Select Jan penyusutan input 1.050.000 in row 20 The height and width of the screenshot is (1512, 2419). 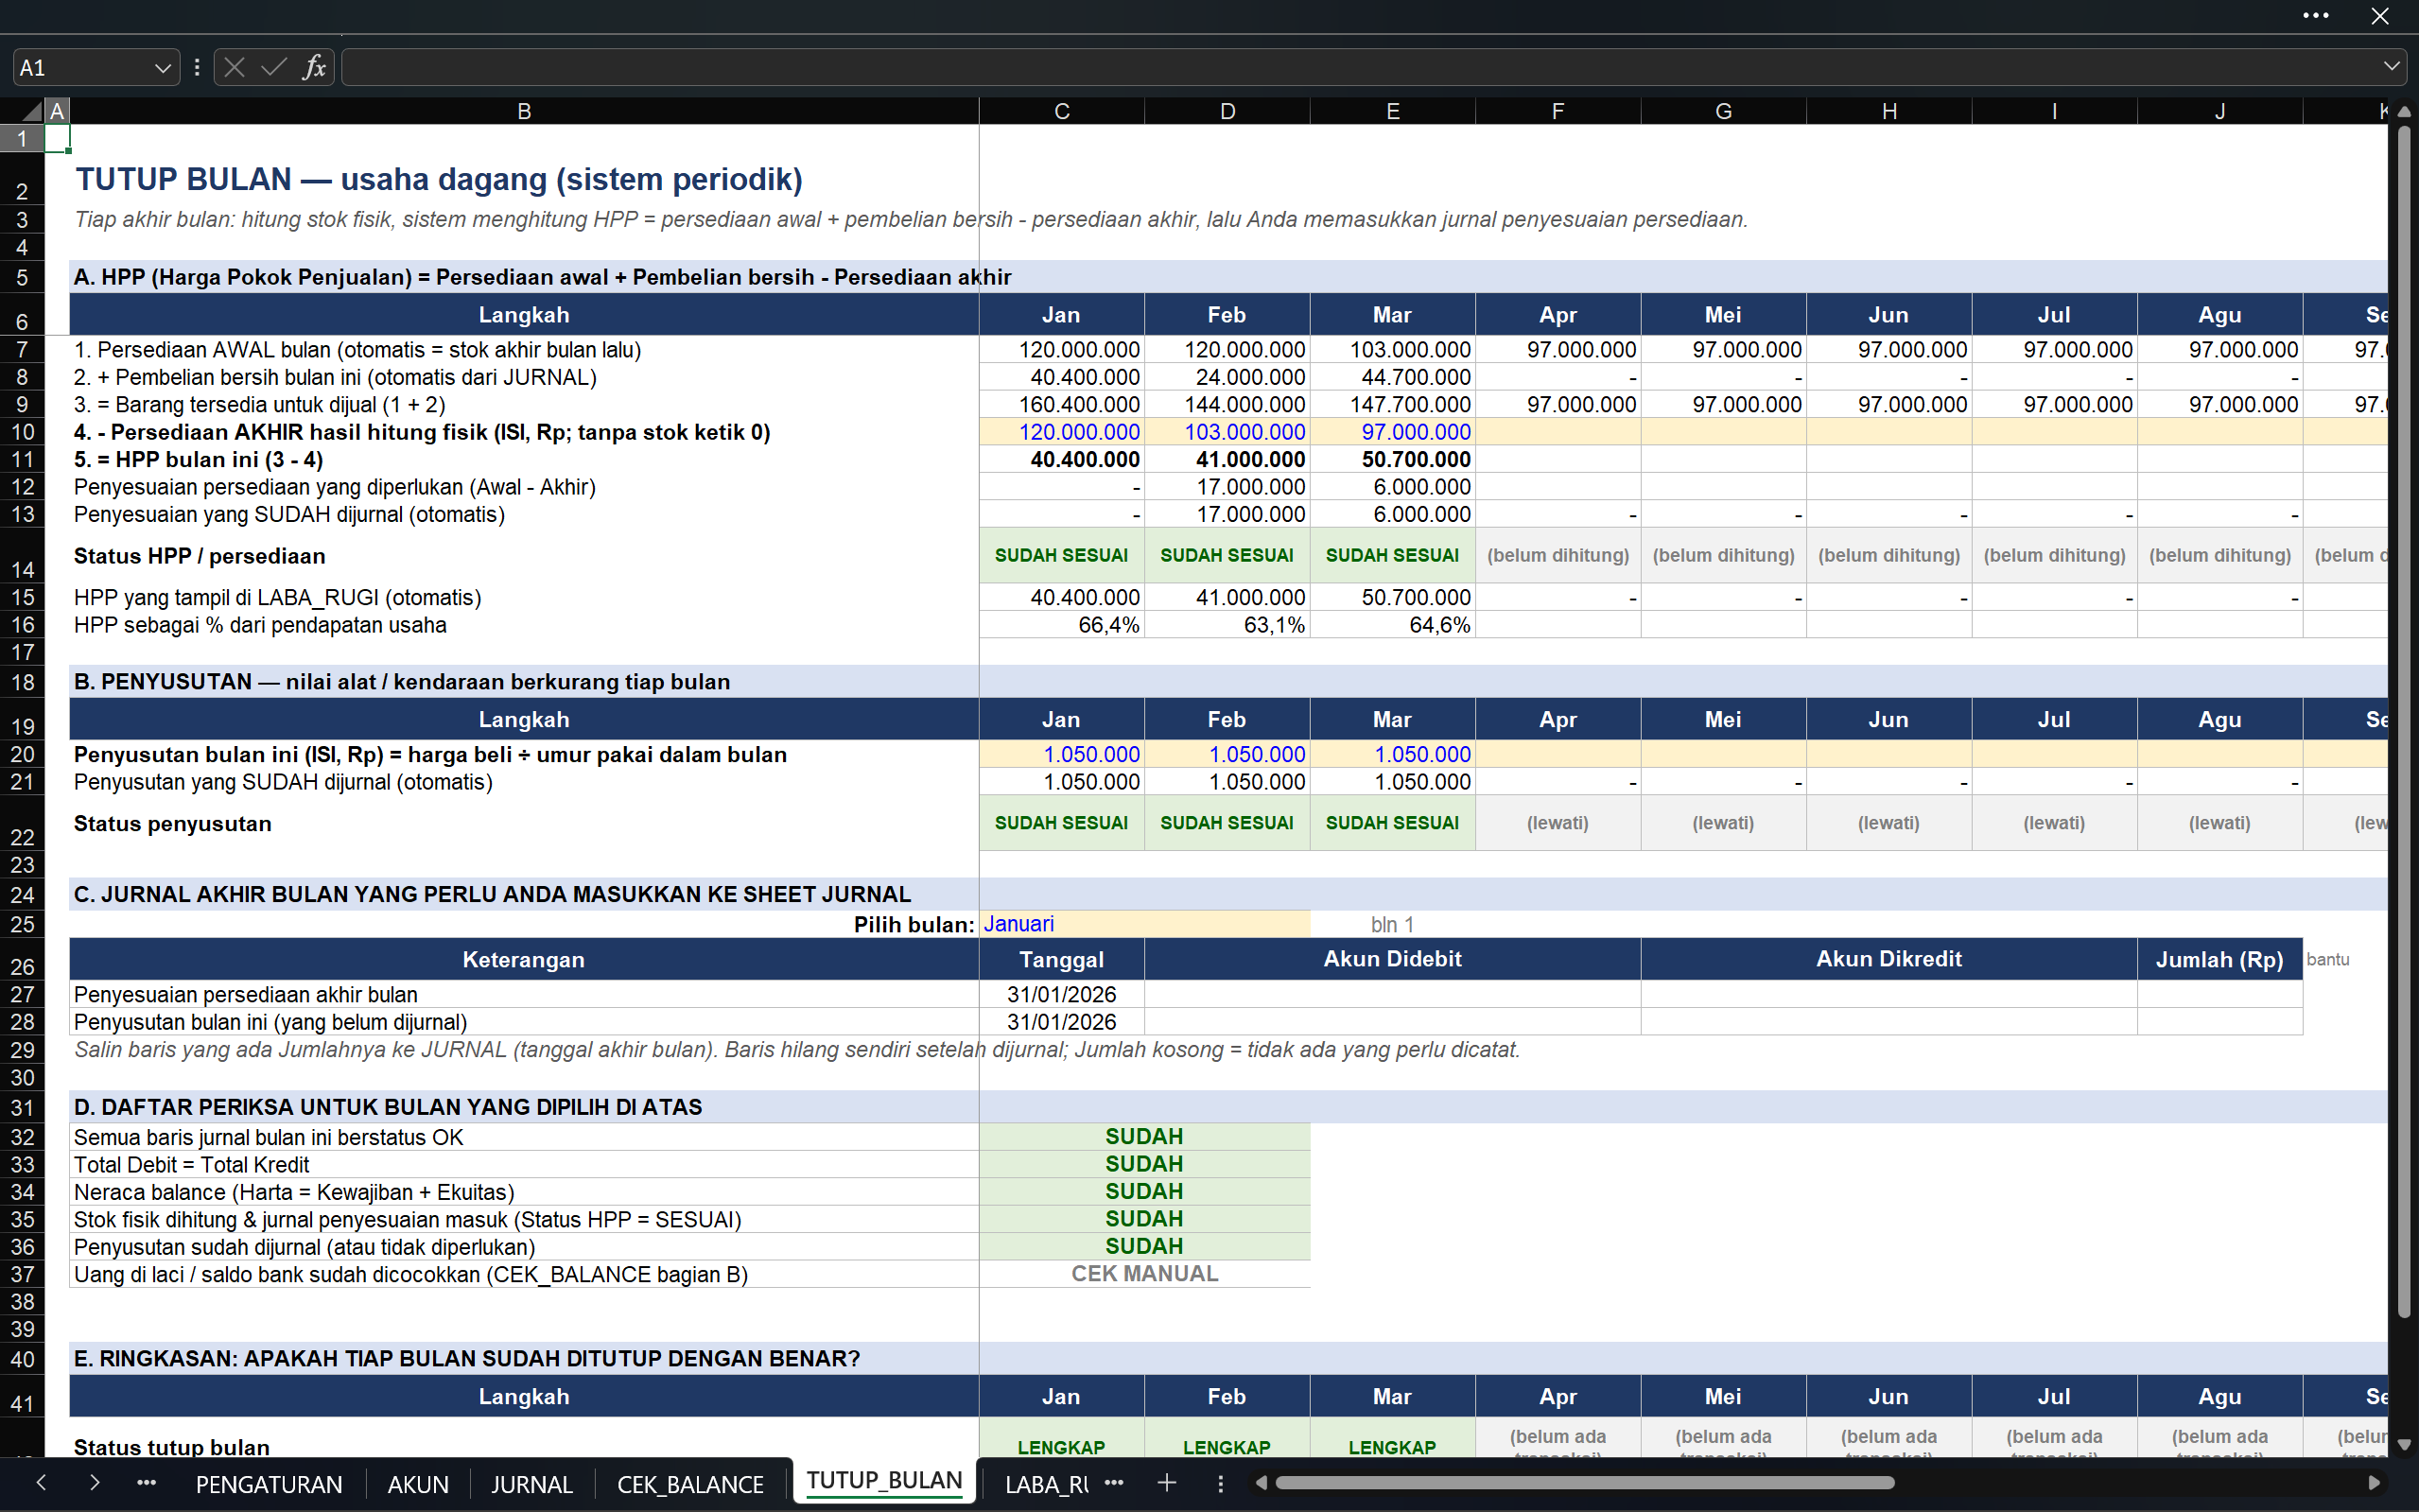pos(1061,755)
